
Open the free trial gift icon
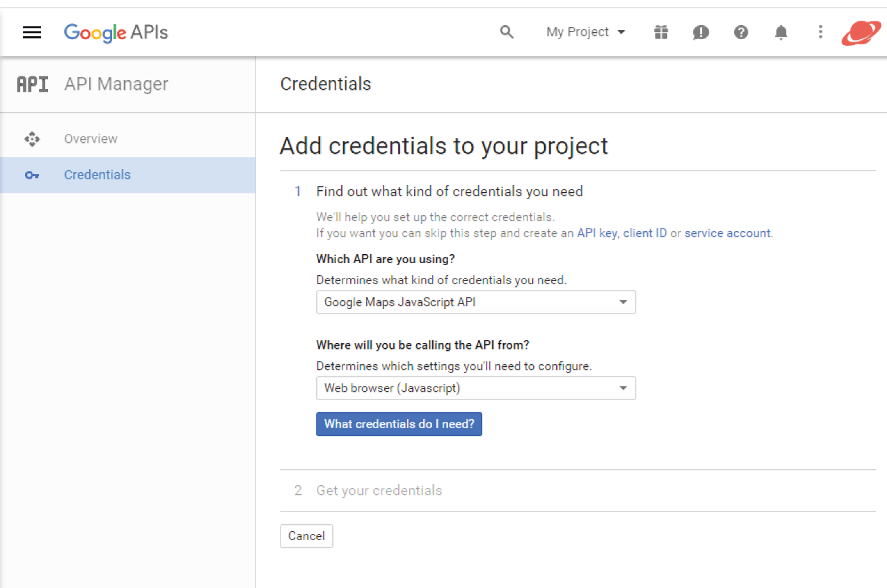click(x=661, y=32)
